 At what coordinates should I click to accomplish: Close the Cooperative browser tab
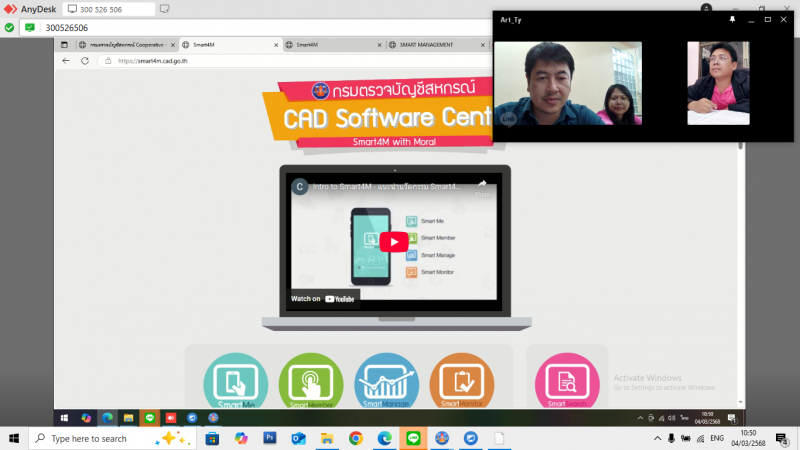pyautogui.click(x=172, y=45)
